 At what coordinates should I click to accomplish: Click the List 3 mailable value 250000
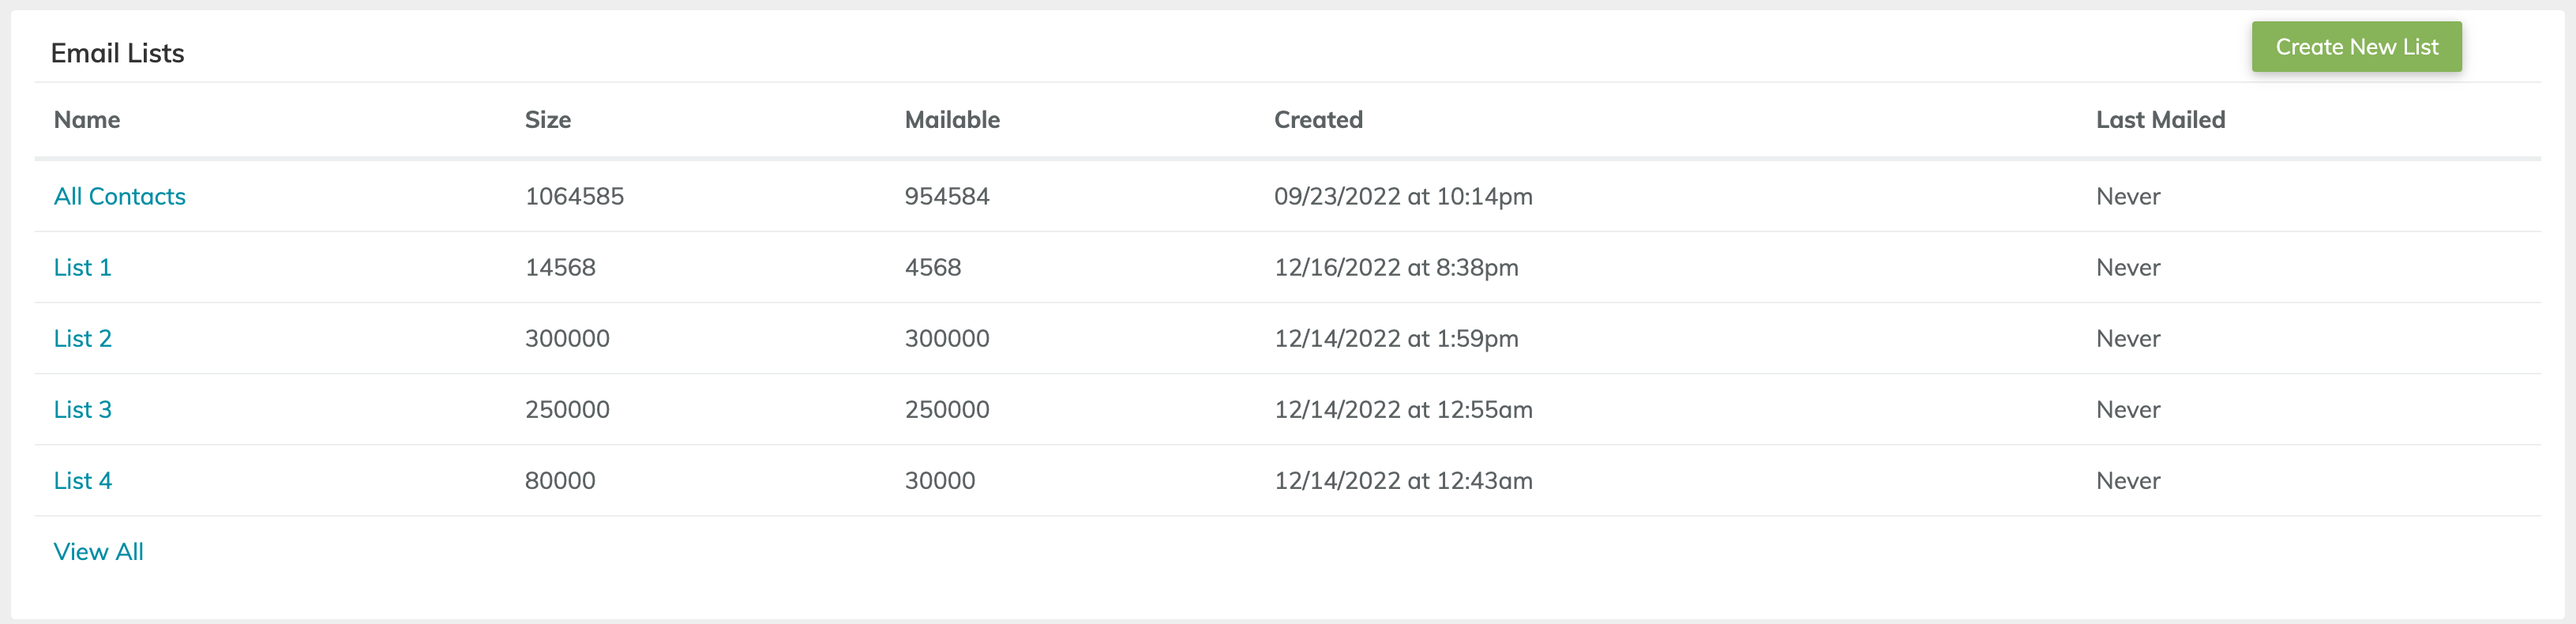(947, 409)
